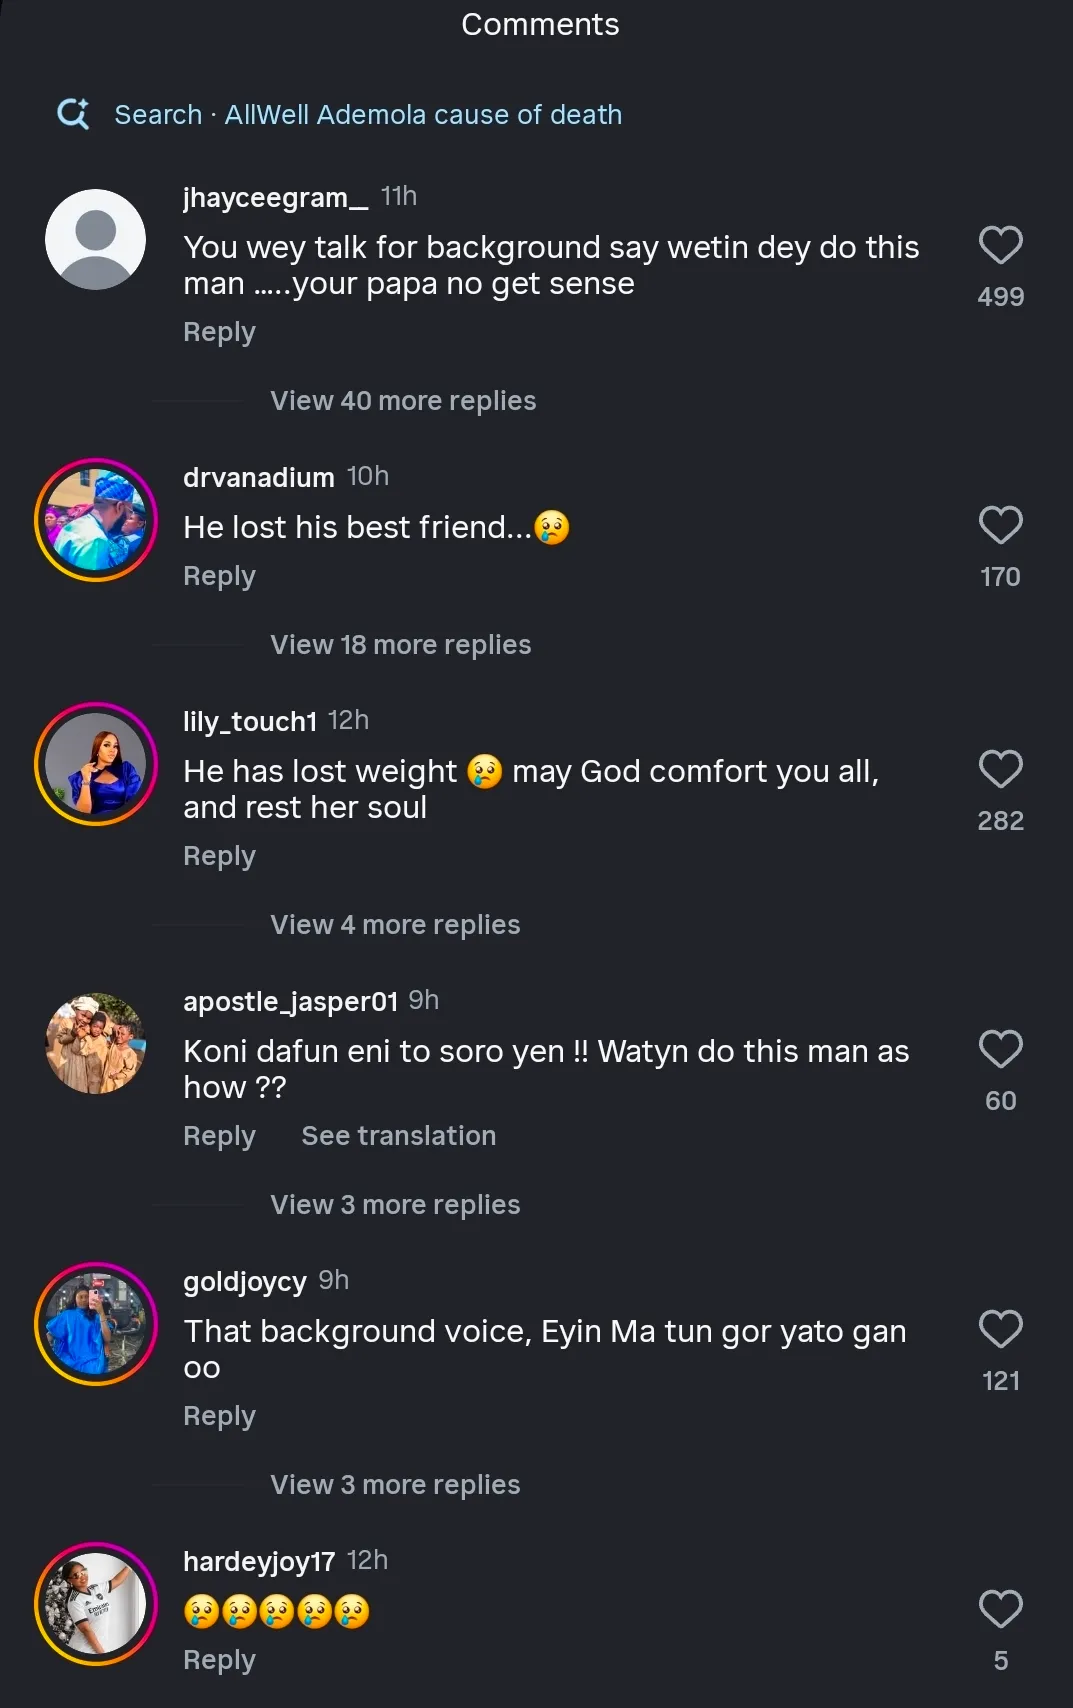
Task: Like hardeyjoy17's crying emoji comment
Action: pyautogui.click(x=1000, y=1610)
